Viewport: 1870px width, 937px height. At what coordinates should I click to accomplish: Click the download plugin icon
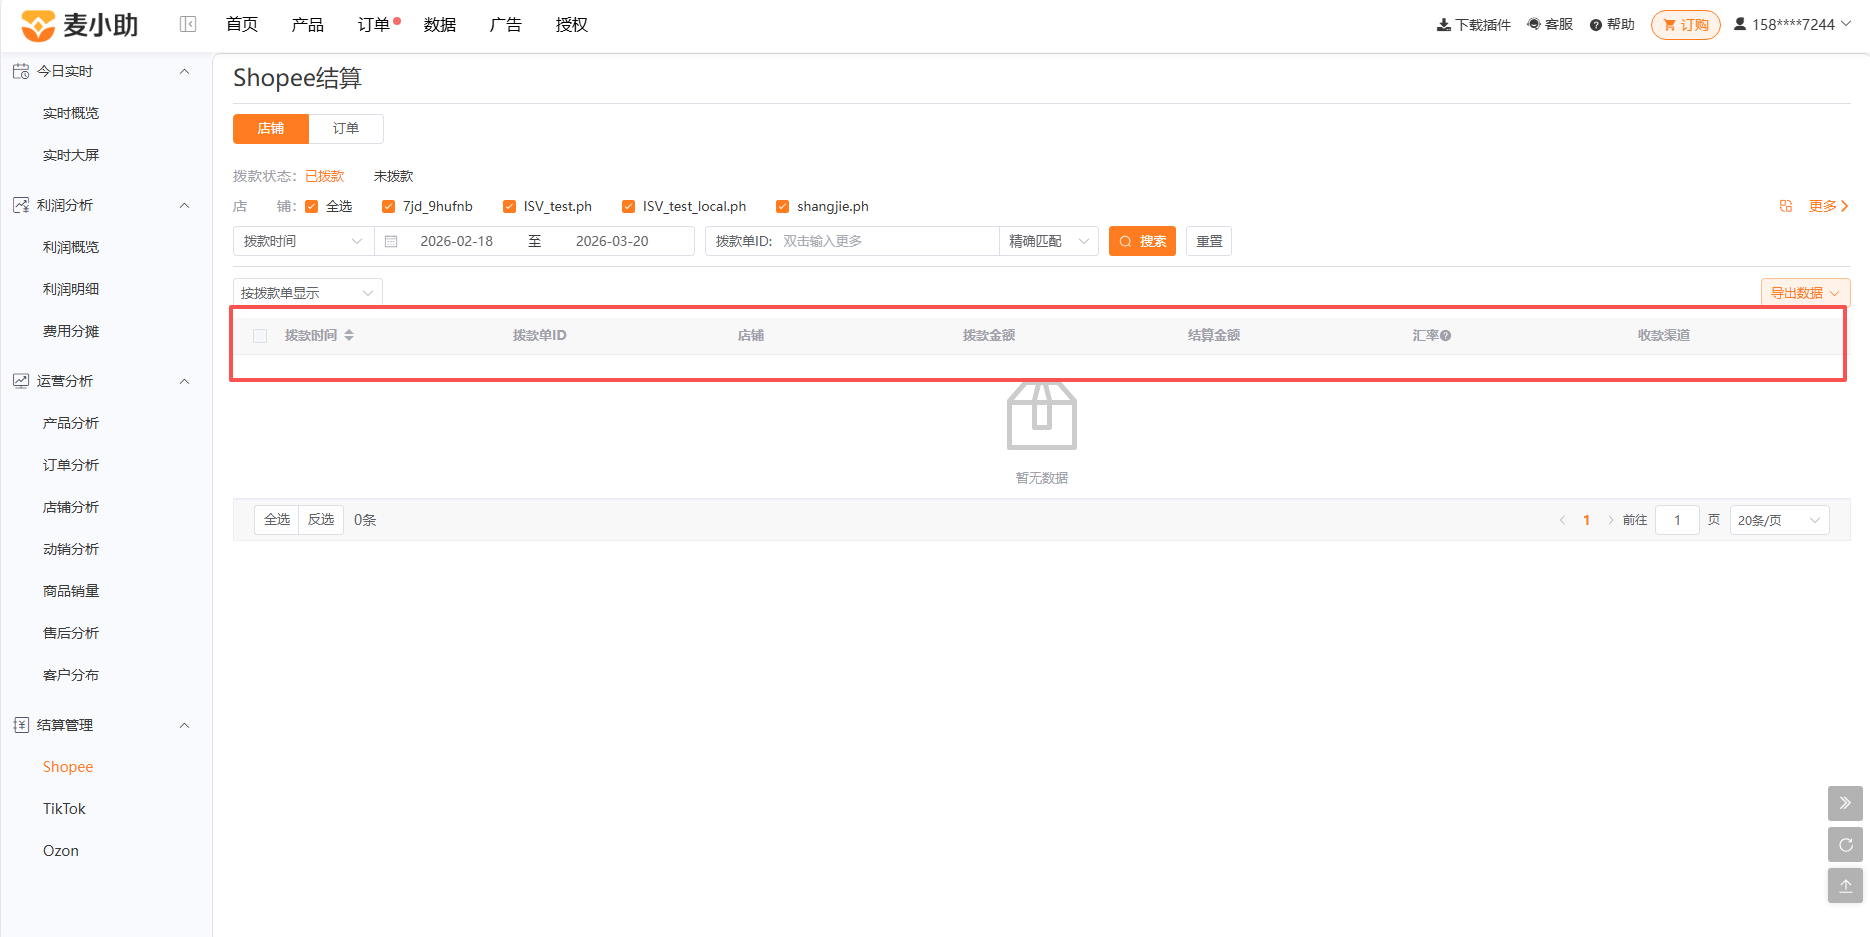pos(1443,25)
